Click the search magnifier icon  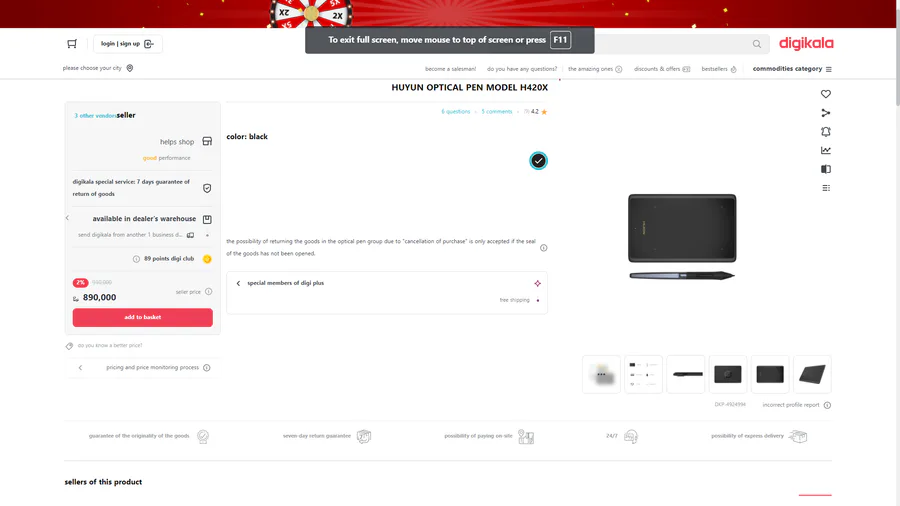[757, 44]
